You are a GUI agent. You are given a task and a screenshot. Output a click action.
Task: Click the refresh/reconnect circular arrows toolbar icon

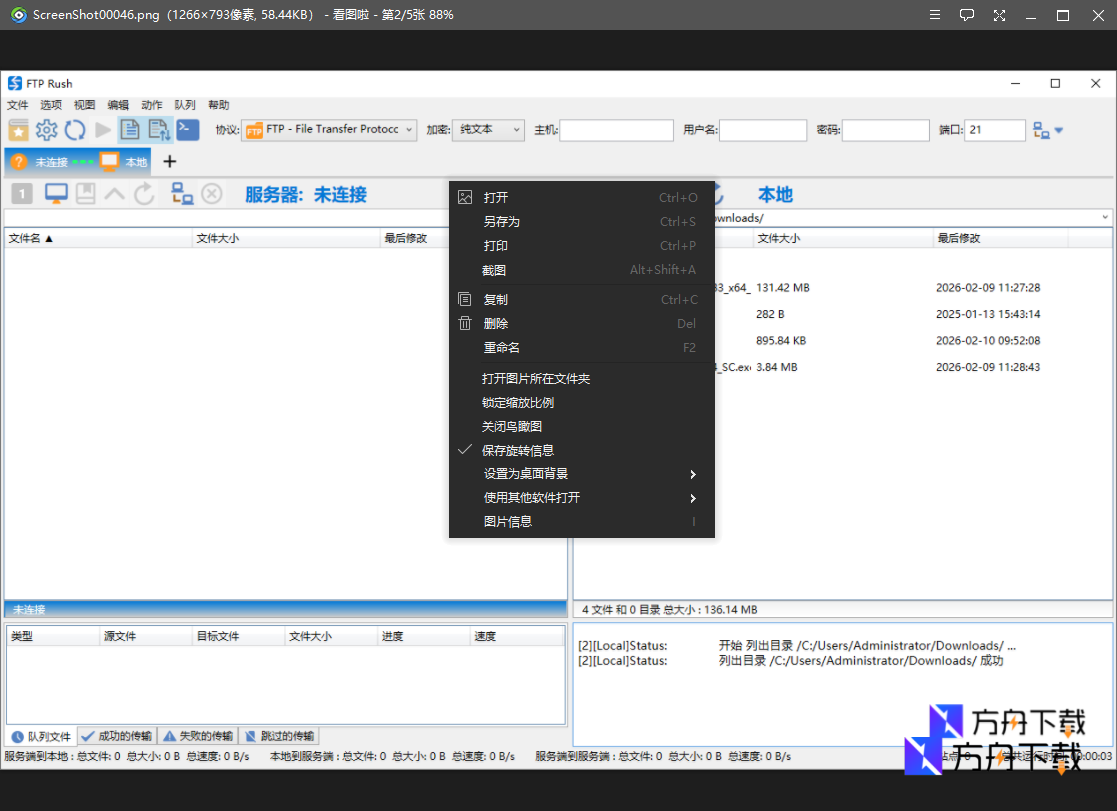(74, 130)
